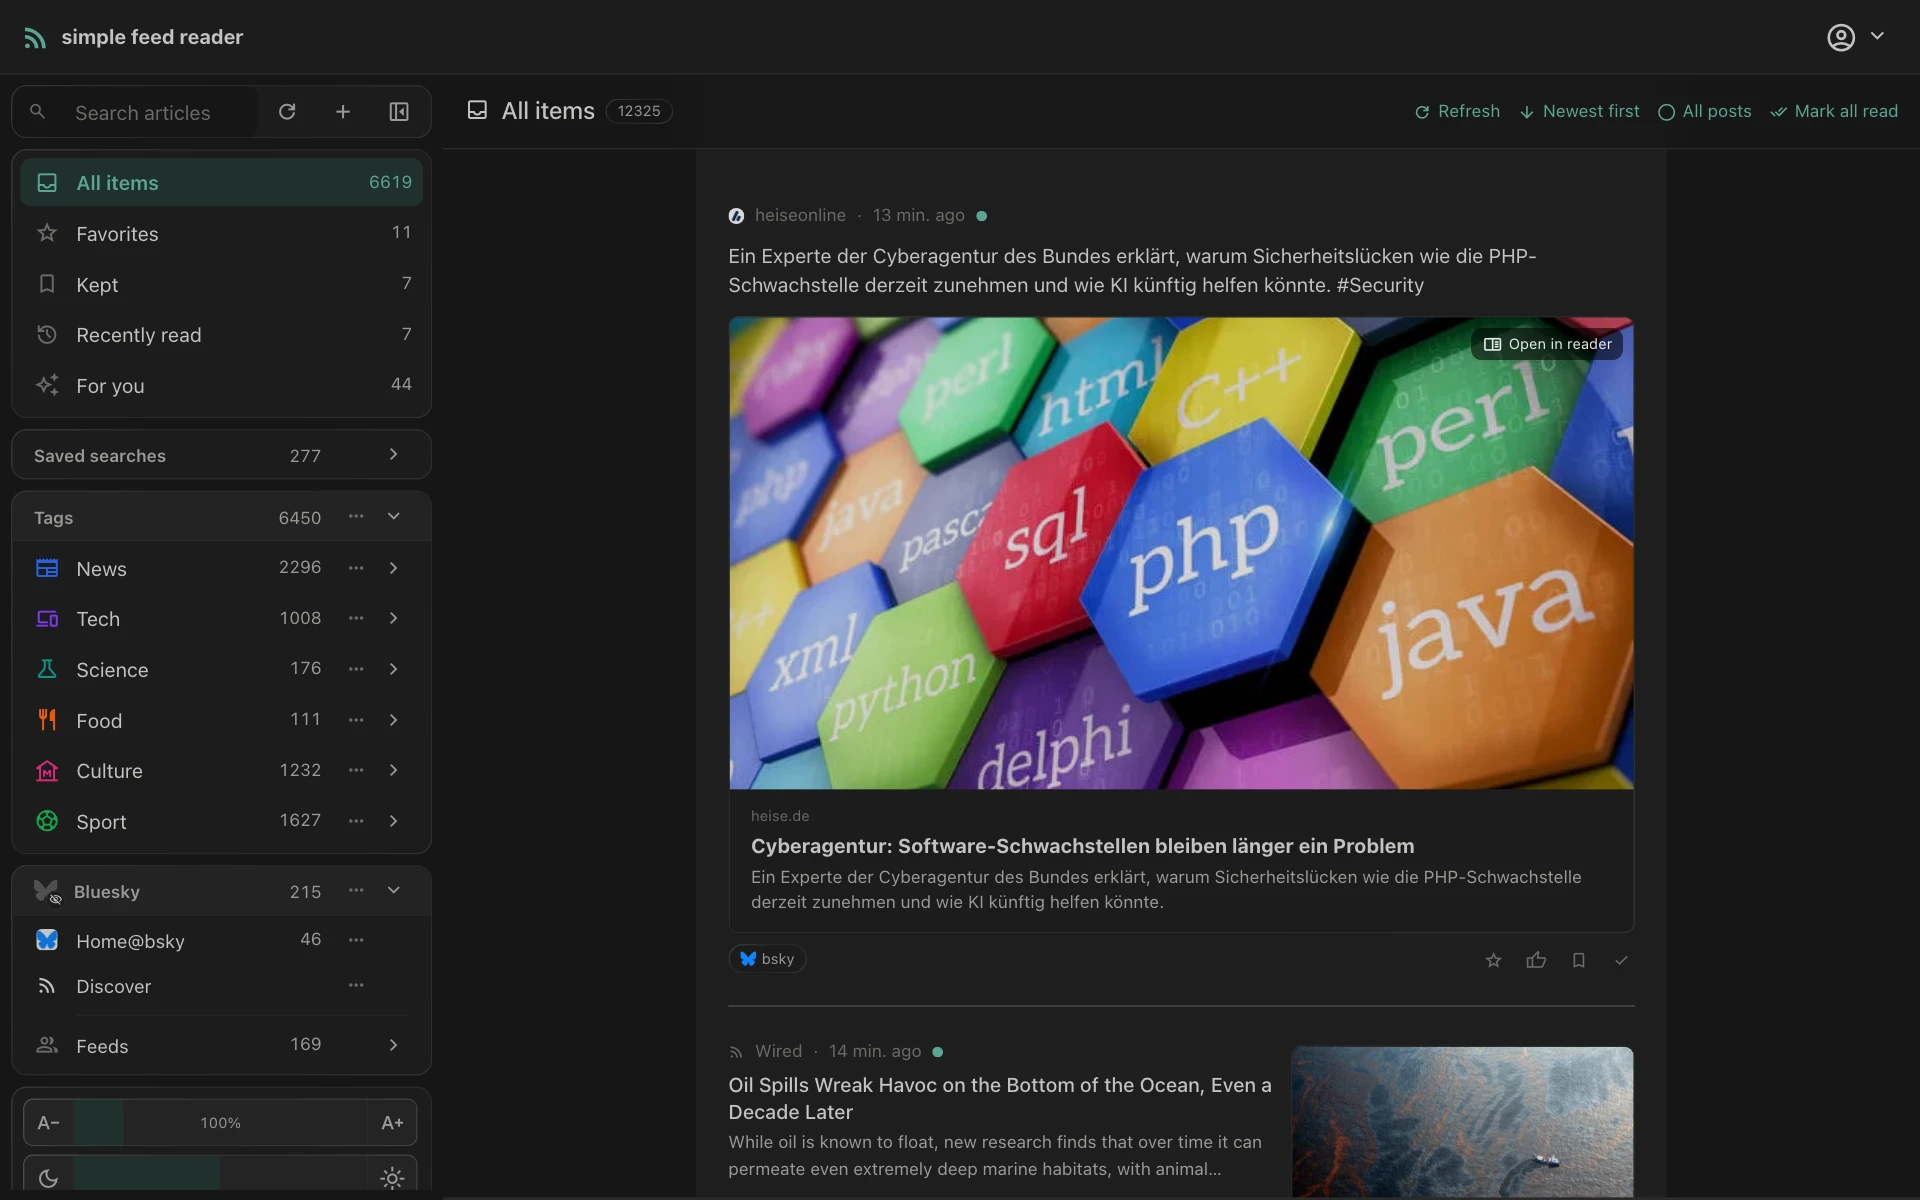Collapse the Tags section chevron
Image resolution: width=1920 pixels, height=1200 pixels.
394,517
